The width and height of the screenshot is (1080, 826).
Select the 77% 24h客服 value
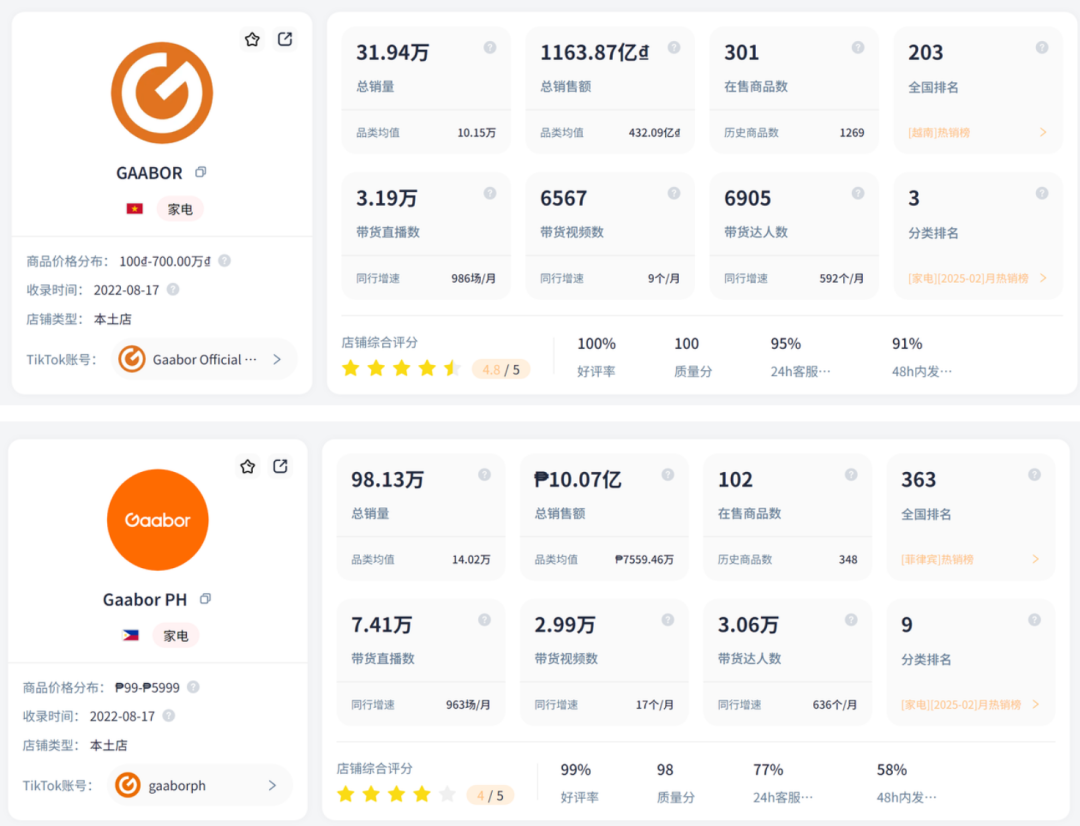point(768,770)
